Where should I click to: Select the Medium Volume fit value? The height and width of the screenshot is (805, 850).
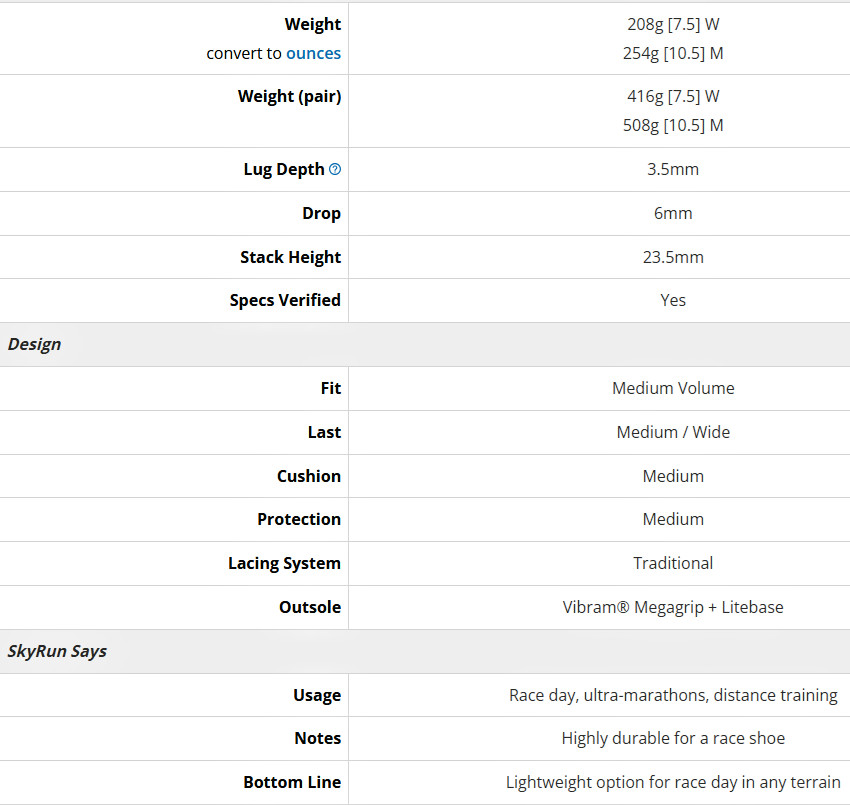[673, 388]
